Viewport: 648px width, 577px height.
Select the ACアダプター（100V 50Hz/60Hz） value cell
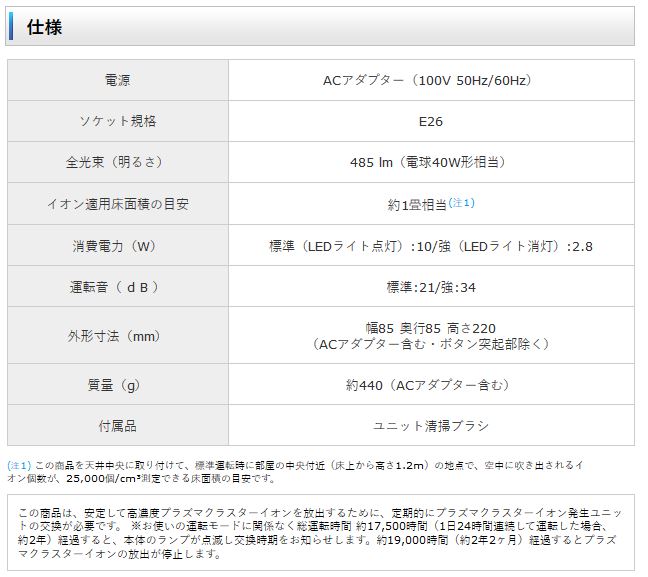coord(431,80)
